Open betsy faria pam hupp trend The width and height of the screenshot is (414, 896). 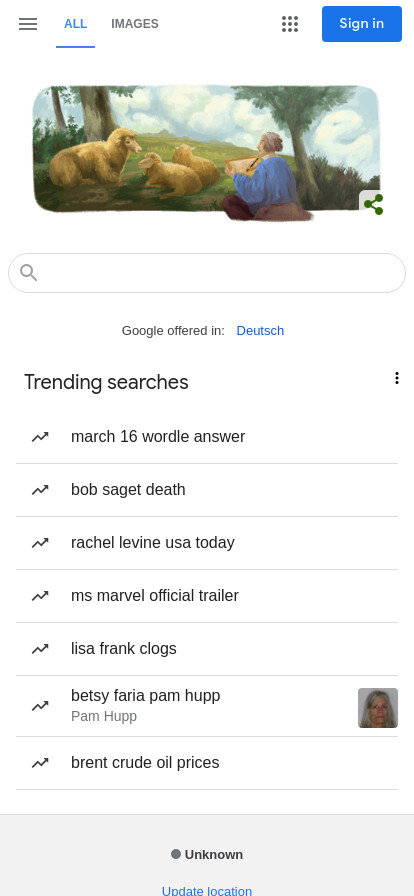[207, 706]
